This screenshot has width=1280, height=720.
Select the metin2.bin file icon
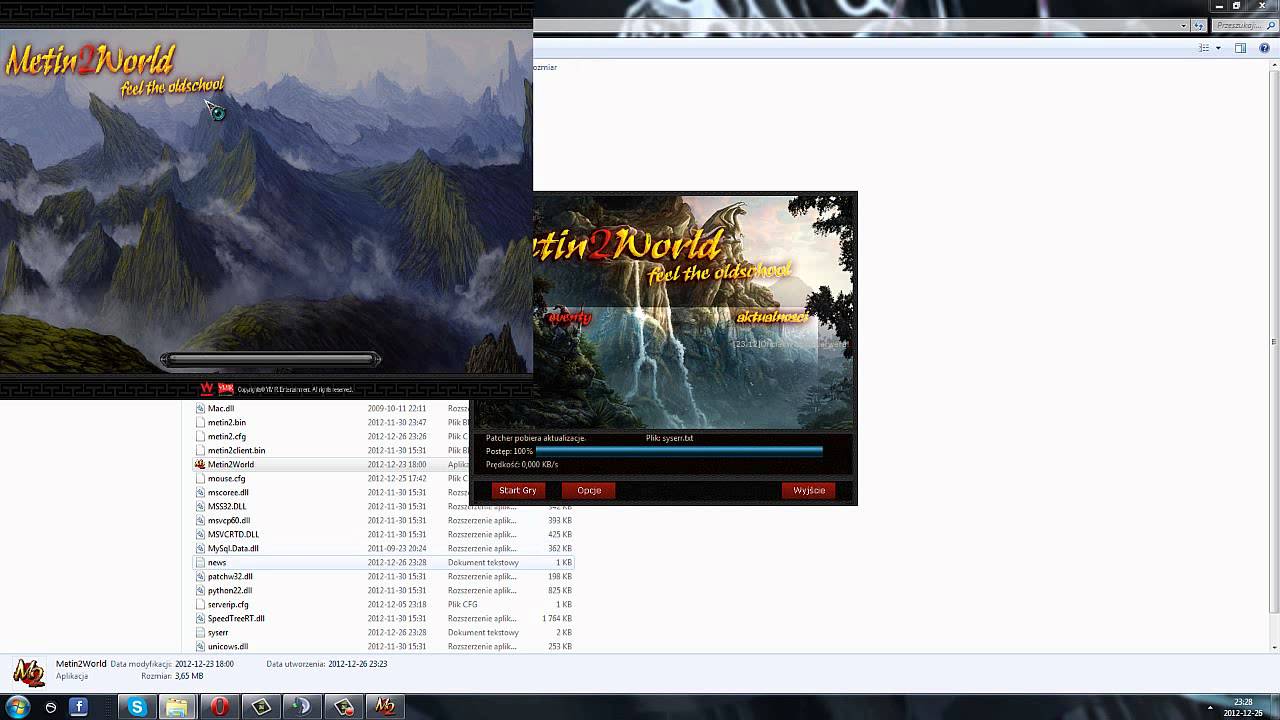(200, 422)
